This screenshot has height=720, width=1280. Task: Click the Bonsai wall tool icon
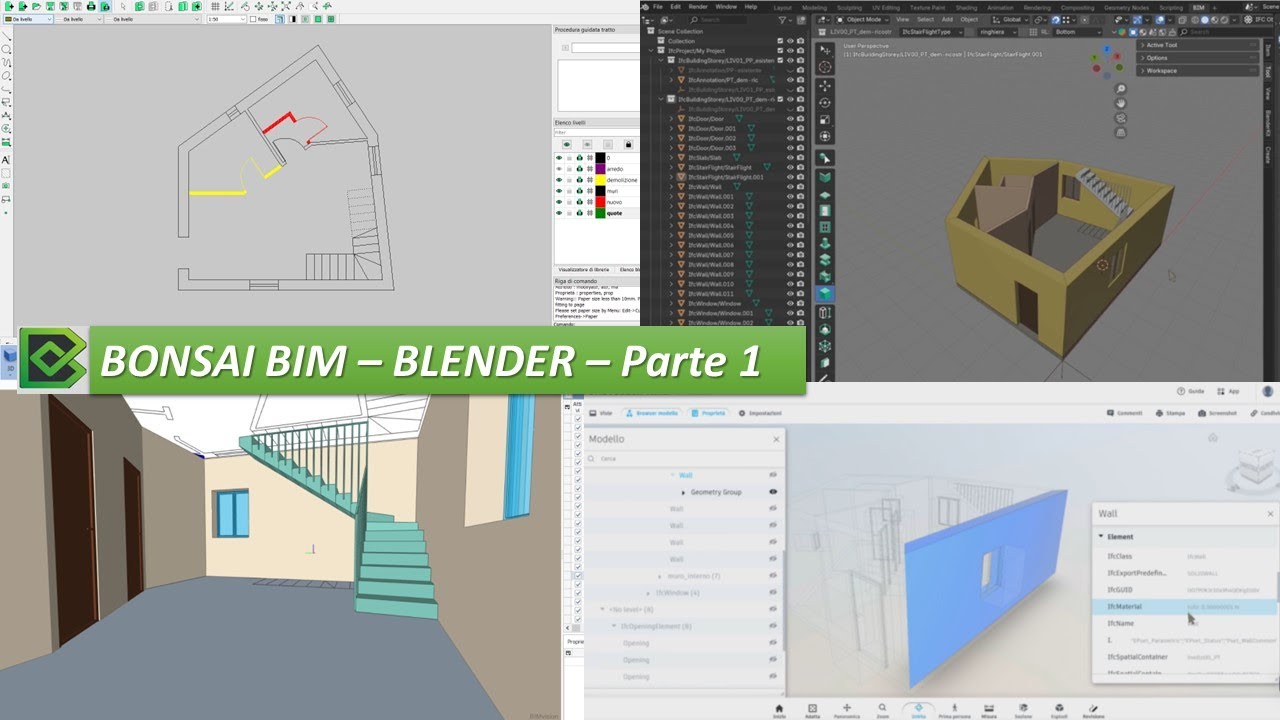point(825,177)
